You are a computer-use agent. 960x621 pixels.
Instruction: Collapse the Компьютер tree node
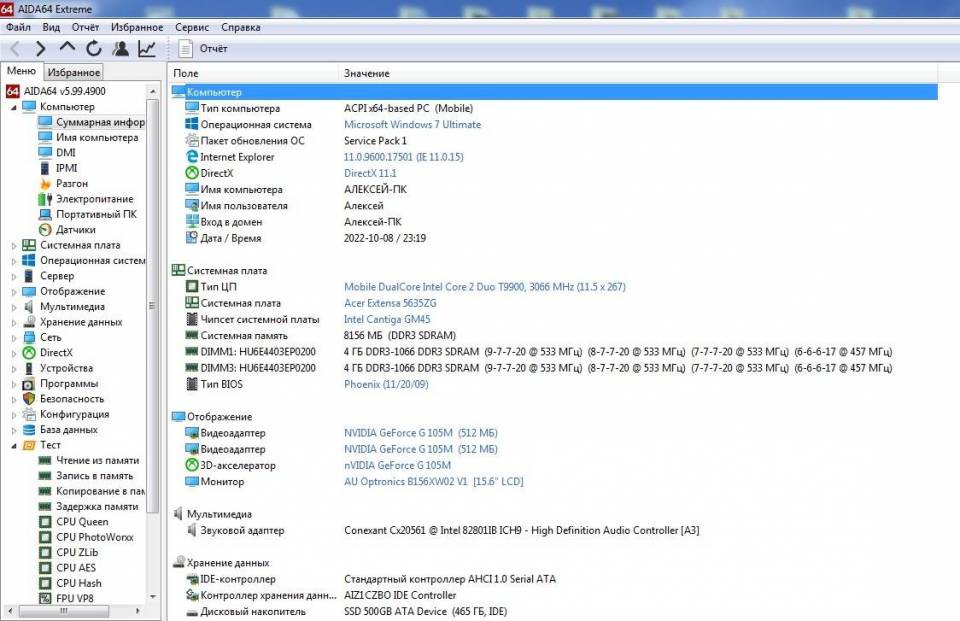pos(14,107)
